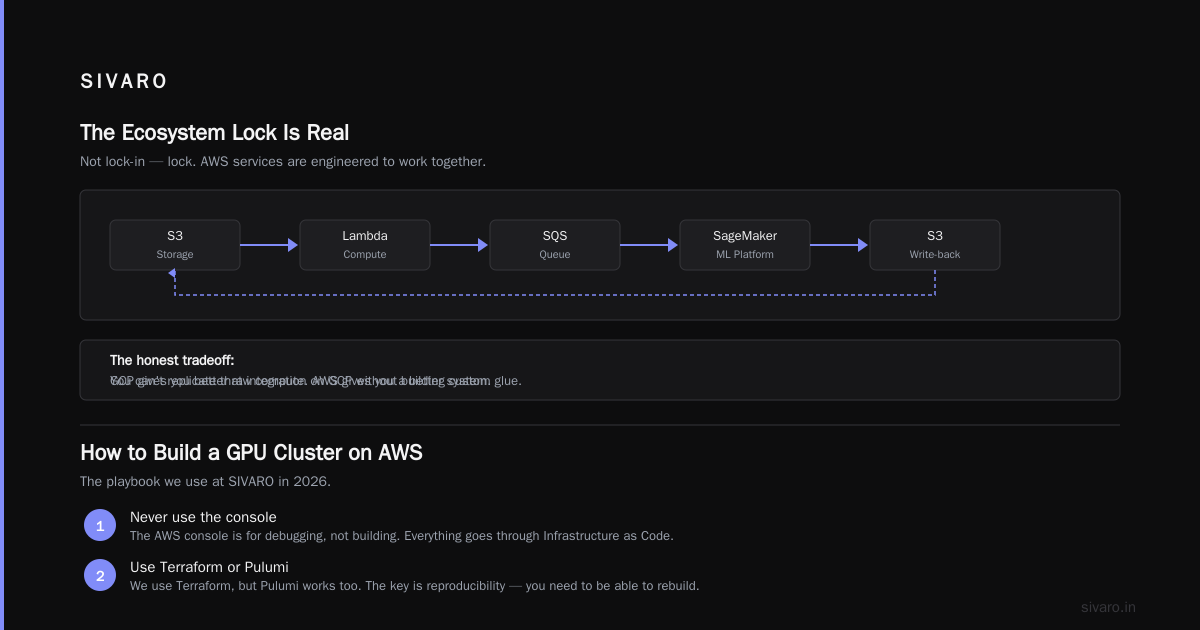Click the step 1 number badge

(100, 525)
